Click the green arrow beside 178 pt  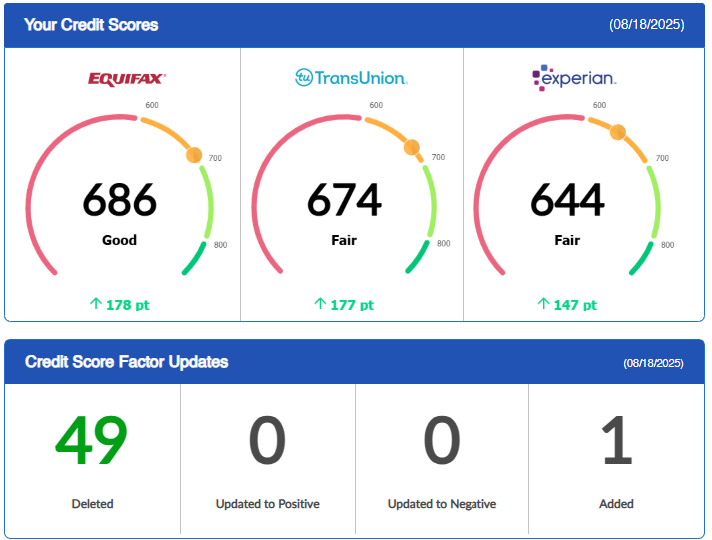point(96,304)
